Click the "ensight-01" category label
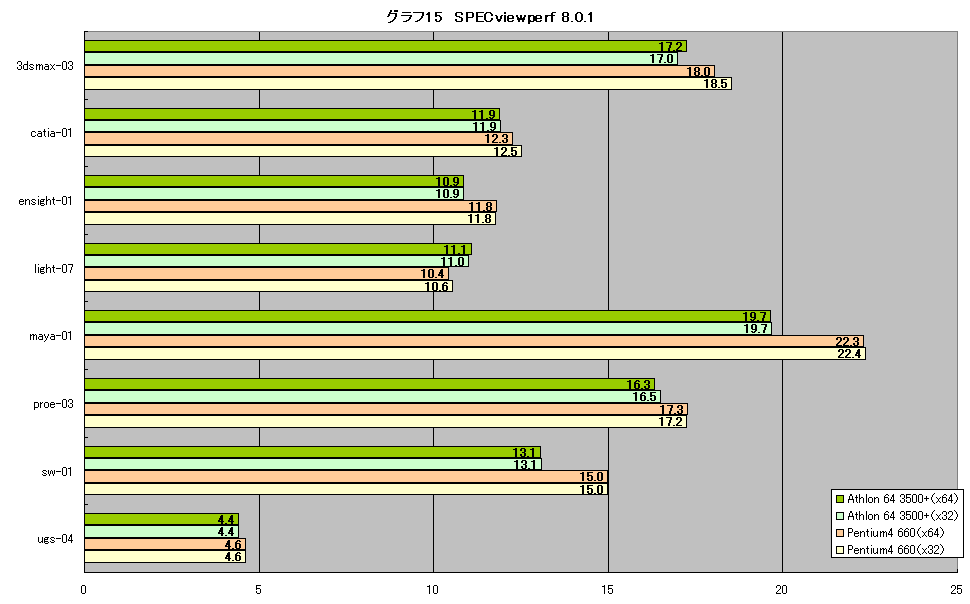The image size is (970, 604). click(45, 201)
